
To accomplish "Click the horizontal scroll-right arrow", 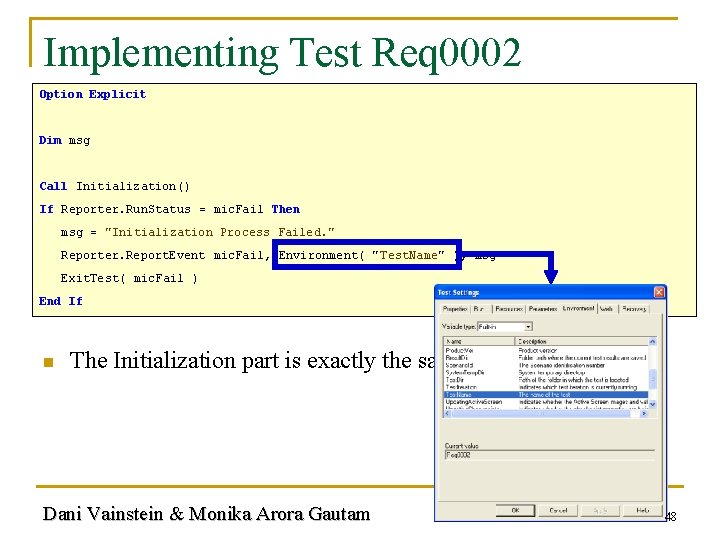I will click(x=644, y=413).
